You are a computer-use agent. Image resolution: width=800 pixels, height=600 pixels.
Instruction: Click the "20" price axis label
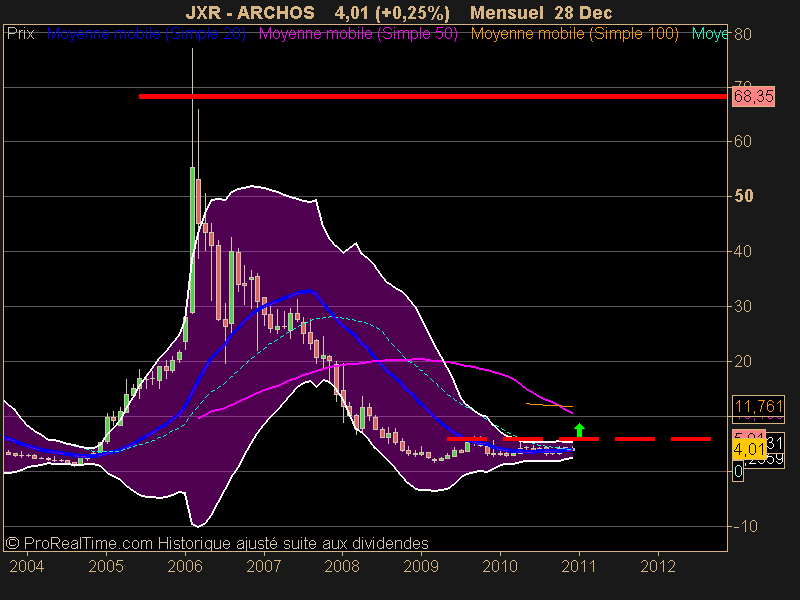[743, 362]
